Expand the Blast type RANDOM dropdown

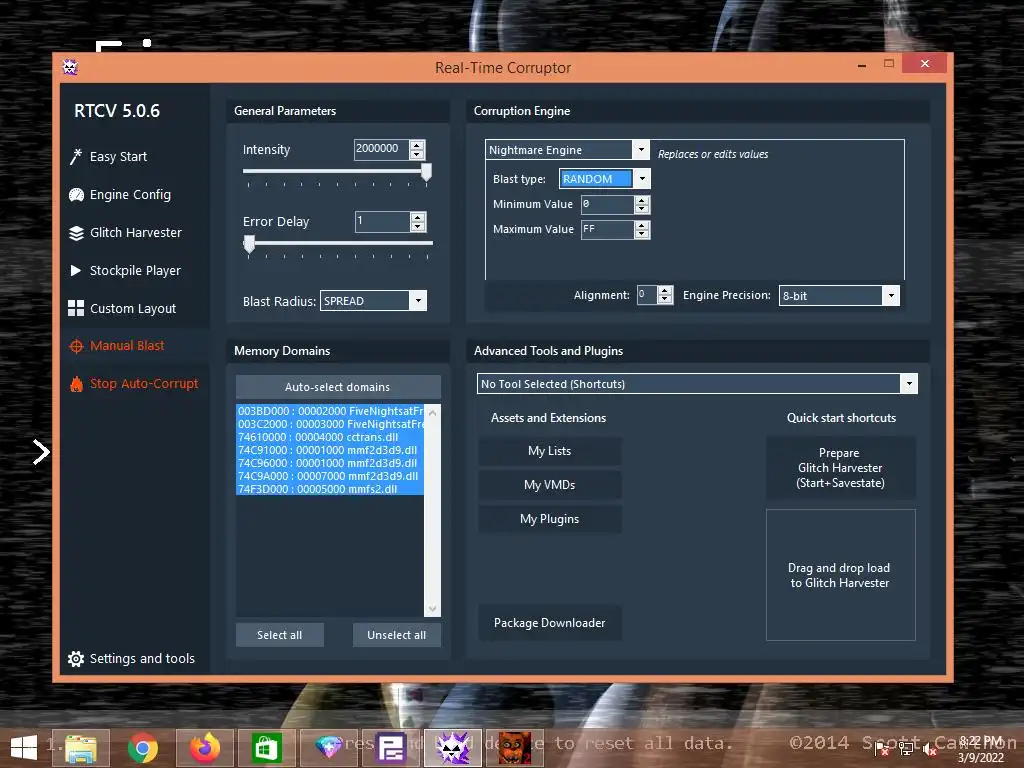click(642, 178)
